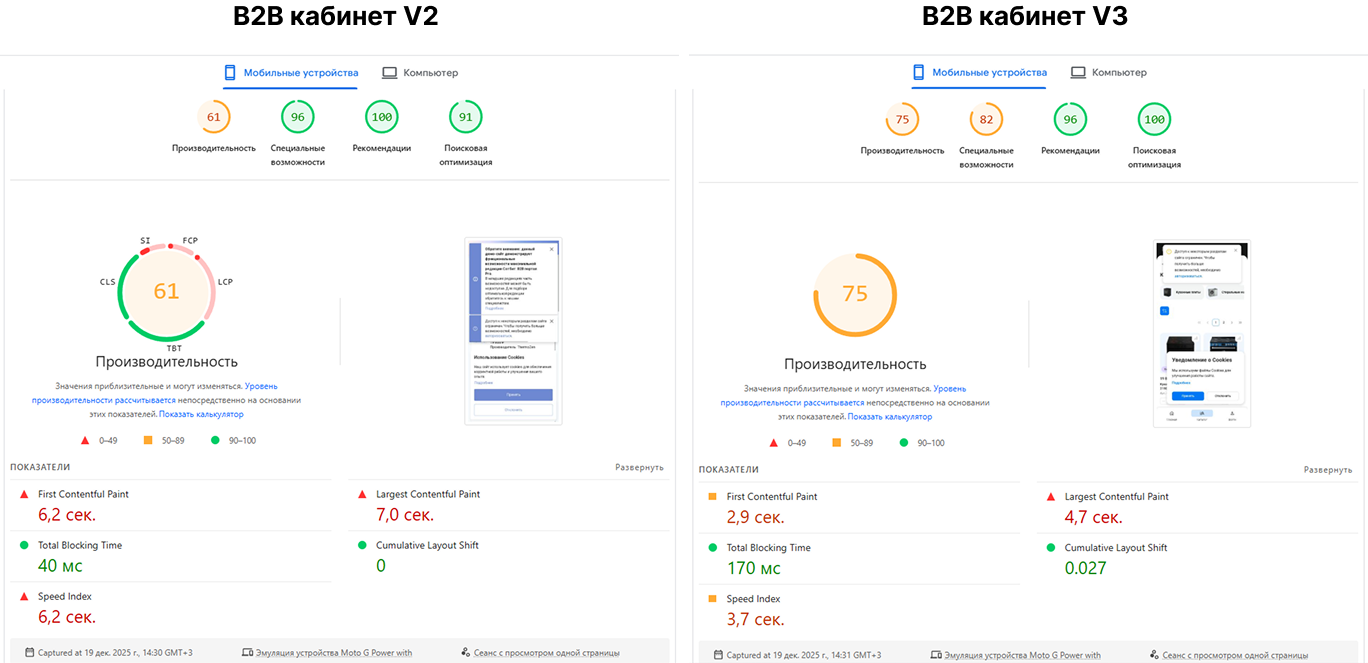Select Мобильные устройства tab in right report
Screen dimensions: 1368x663
coord(989,73)
